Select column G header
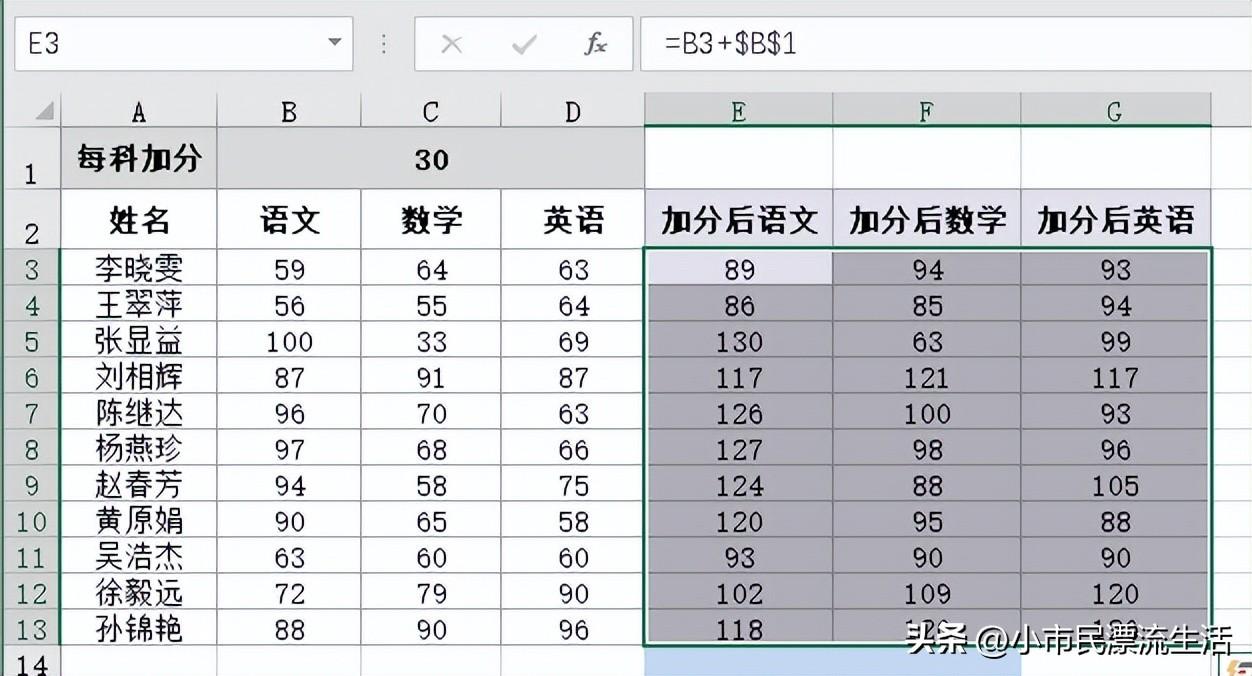Image resolution: width=1252 pixels, height=676 pixels. [x=1115, y=110]
